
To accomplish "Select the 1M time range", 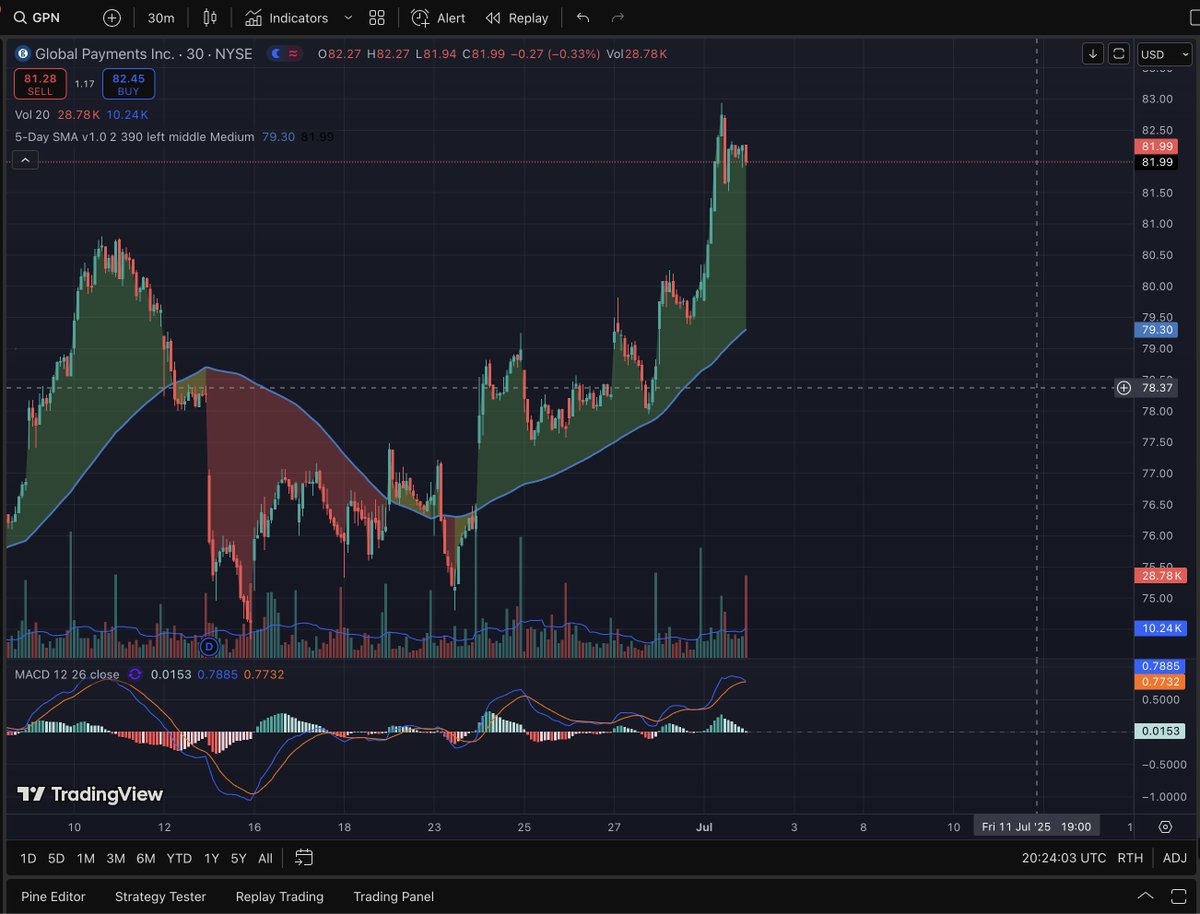I will [x=86, y=858].
